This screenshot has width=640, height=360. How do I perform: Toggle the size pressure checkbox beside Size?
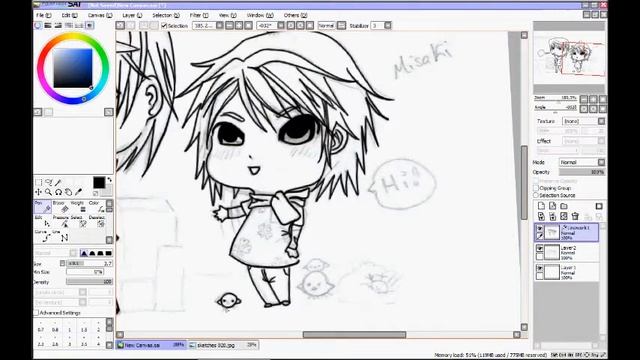(x=62, y=264)
